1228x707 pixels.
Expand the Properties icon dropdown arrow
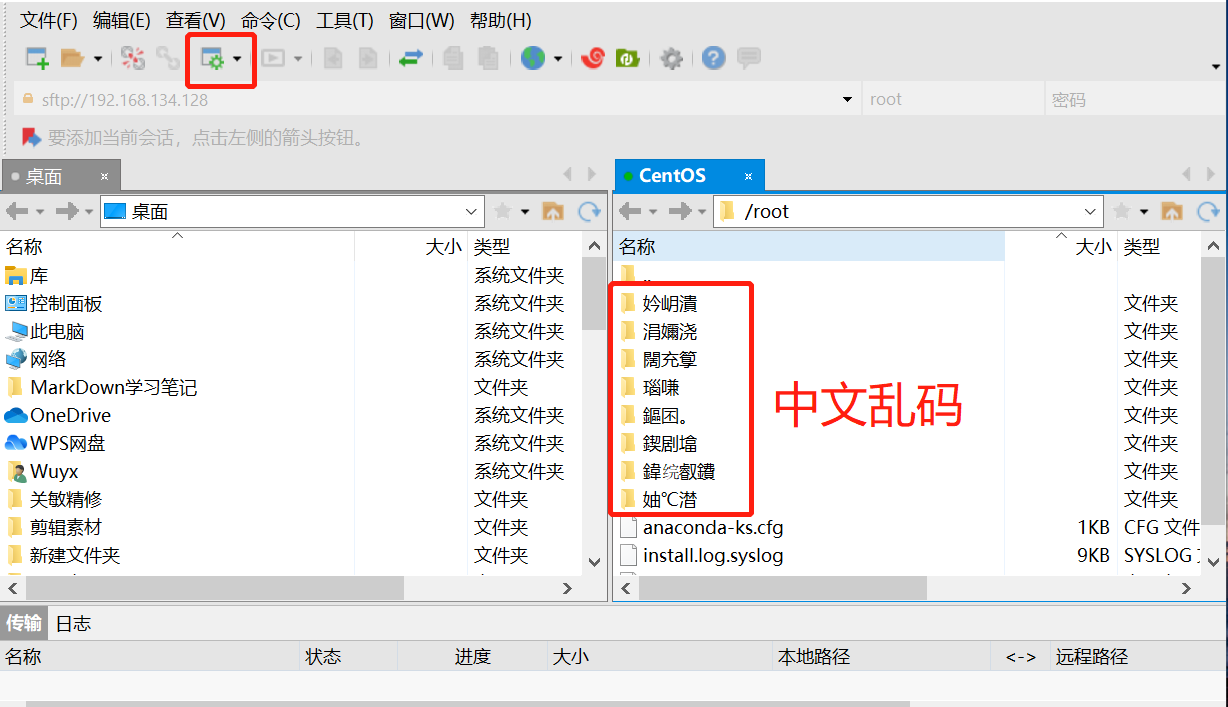(x=237, y=59)
